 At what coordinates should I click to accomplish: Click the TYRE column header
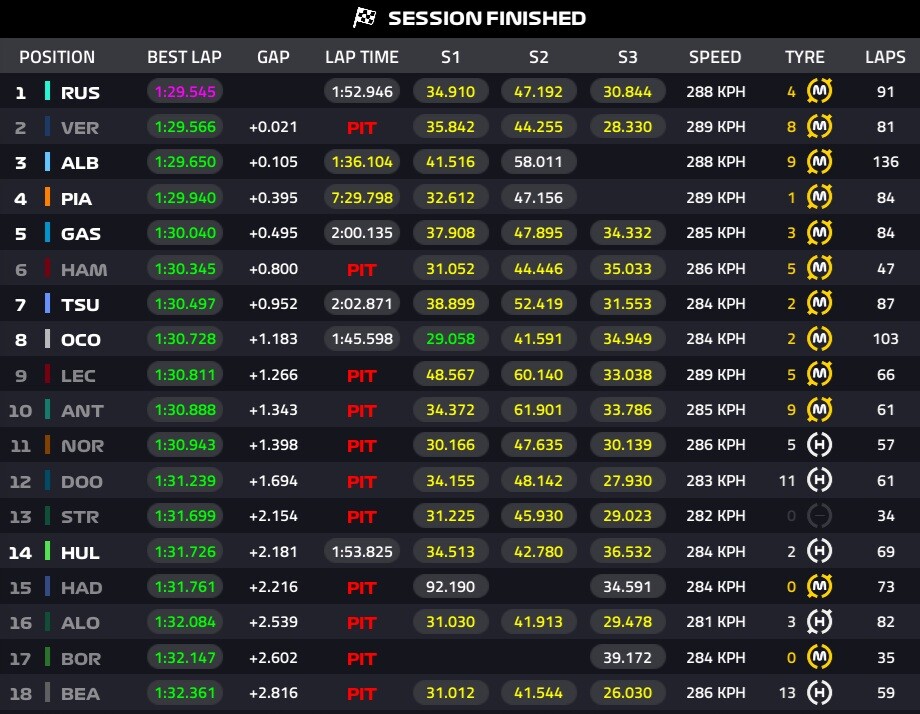[x=805, y=57]
